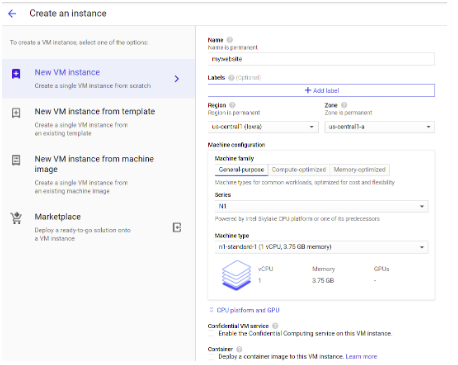Click the Machine configuration heading
This screenshot has height=365, width=458.
[236, 145]
